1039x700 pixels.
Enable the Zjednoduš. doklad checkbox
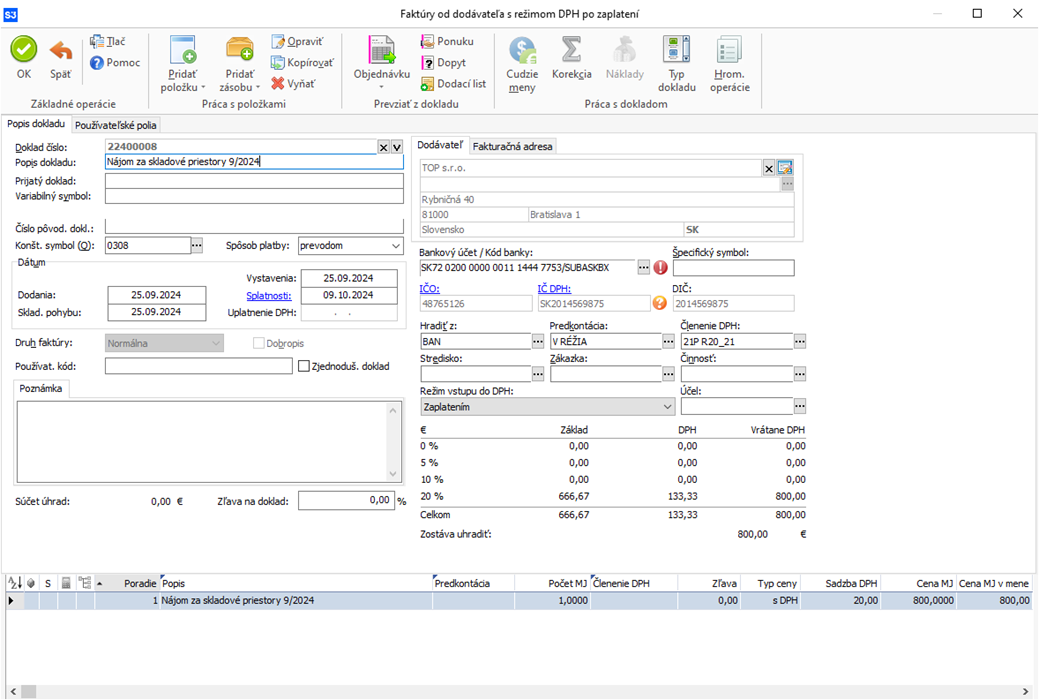pyautogui.click(x=304, y=366)
